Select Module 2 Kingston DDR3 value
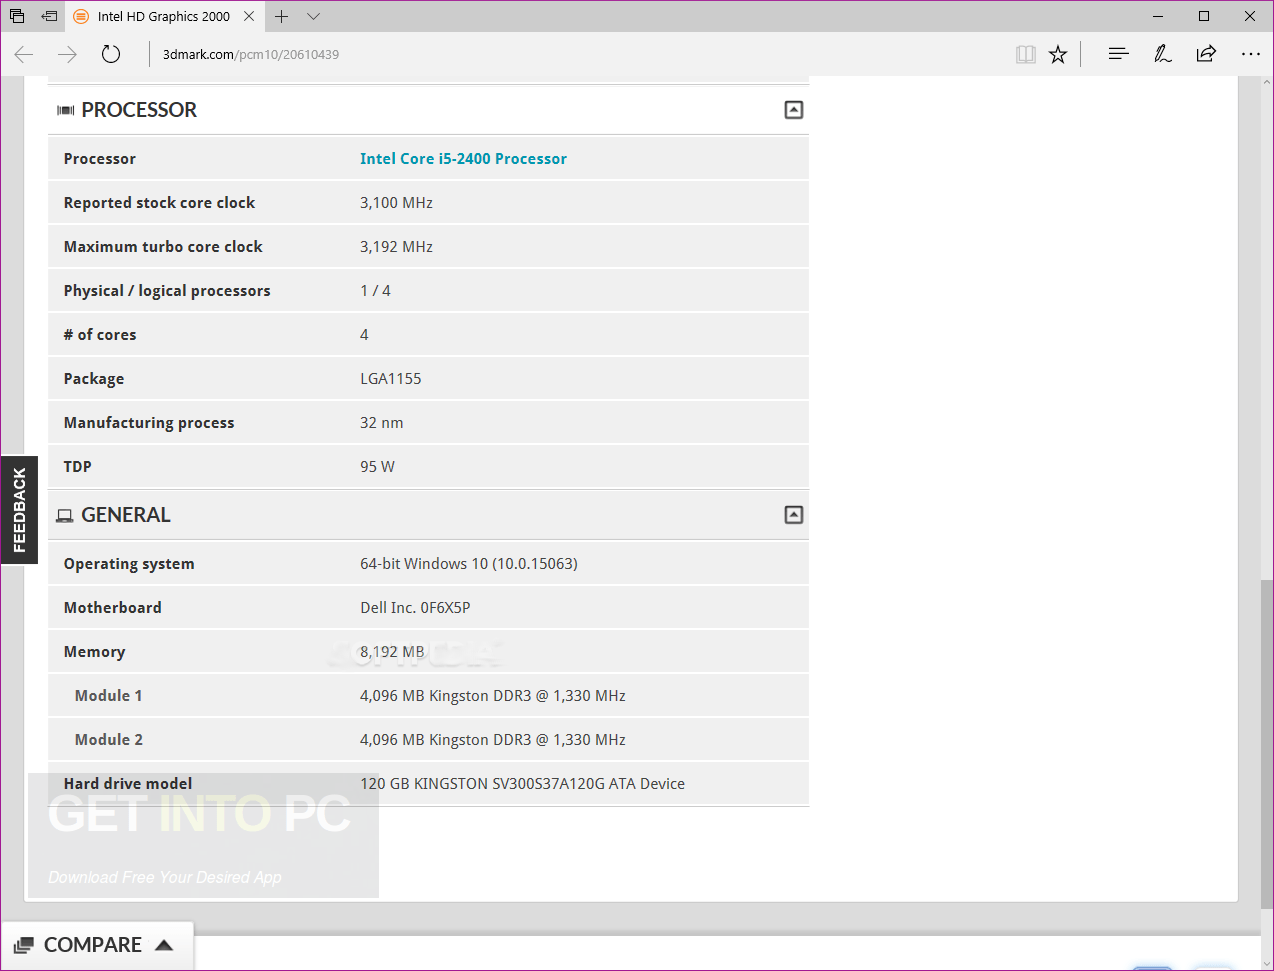This screenshot has height=971, width=1274. tap(492, 739)
